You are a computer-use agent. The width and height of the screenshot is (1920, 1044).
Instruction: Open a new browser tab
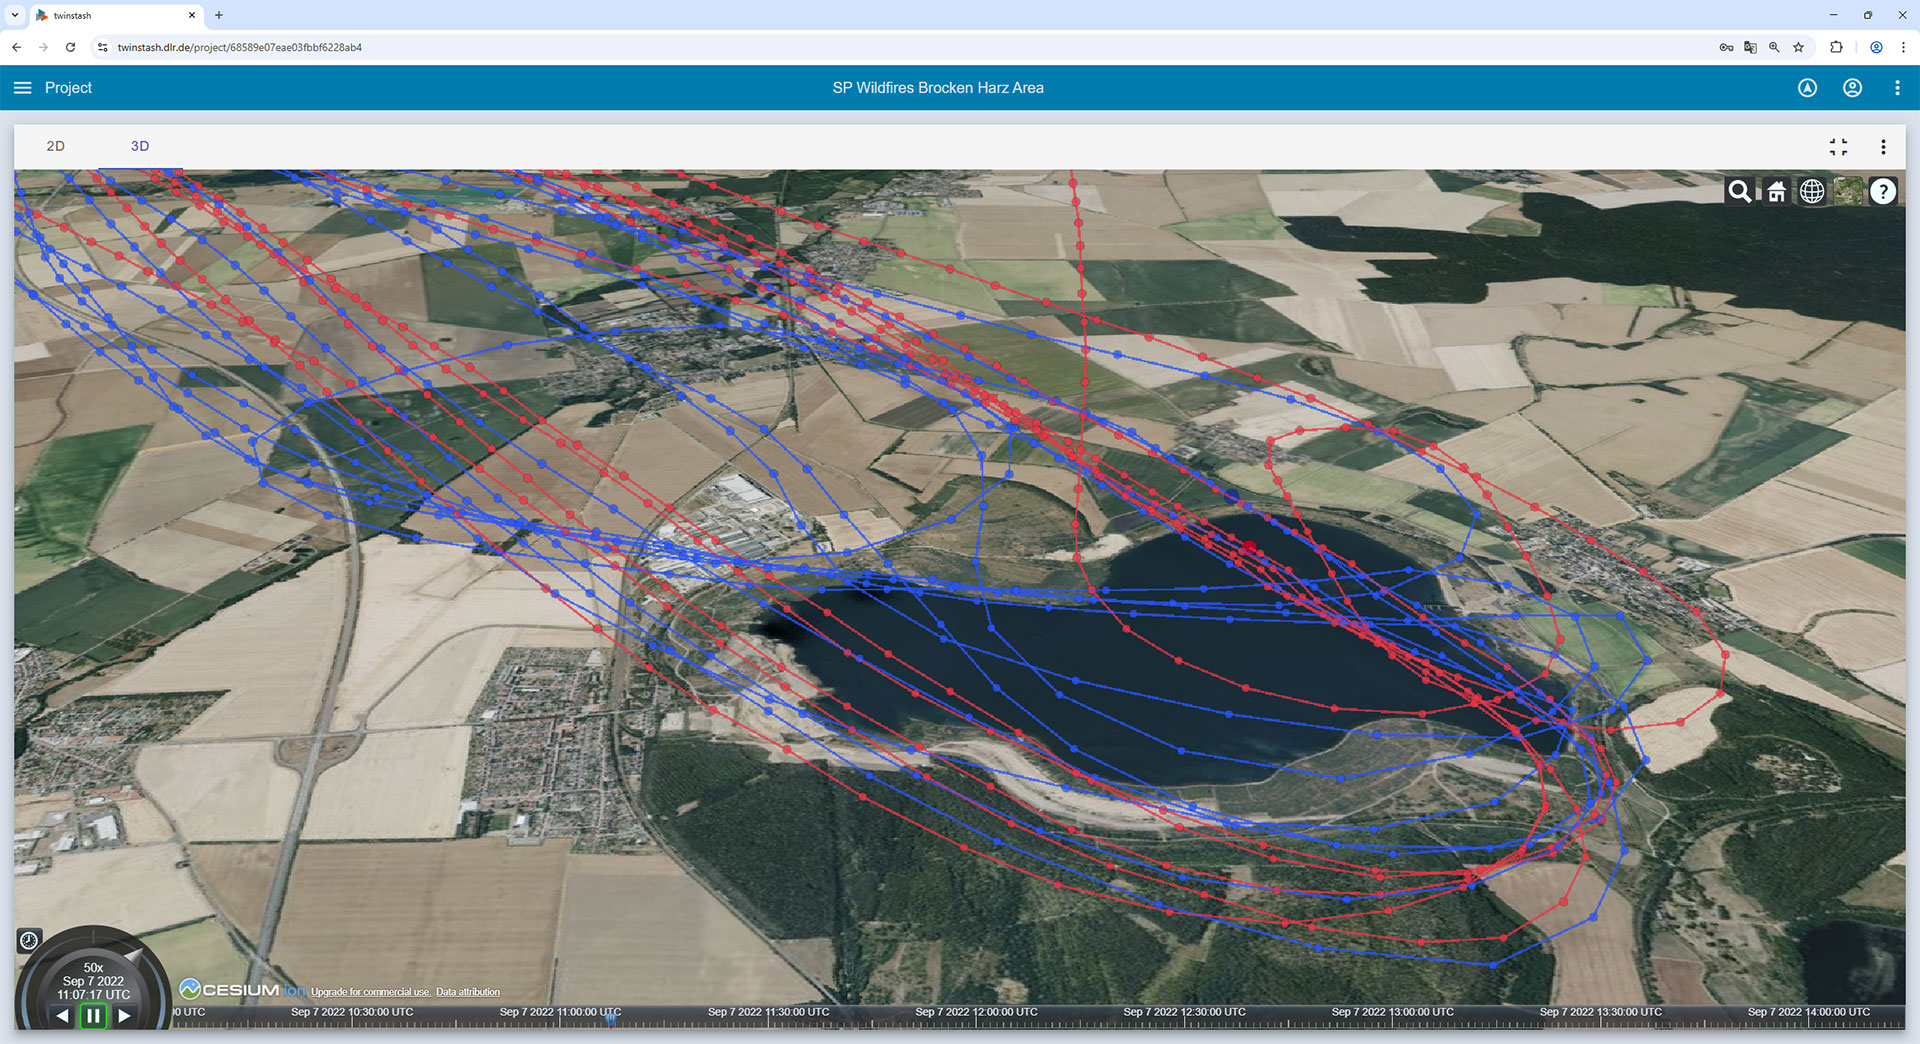pos(219,15)
